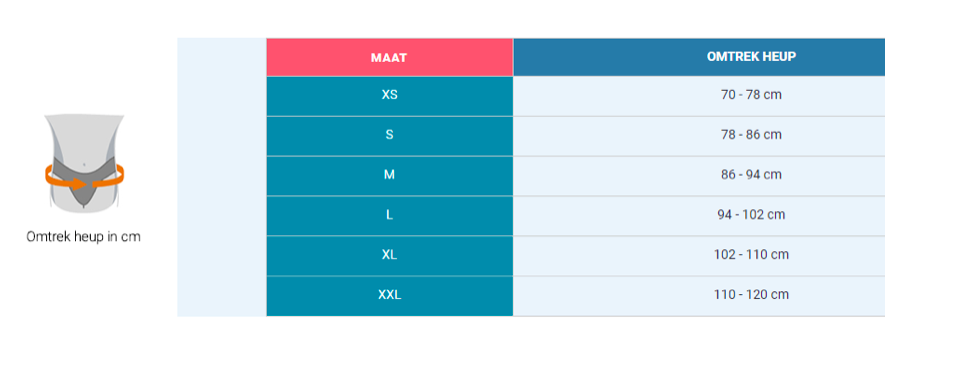Click the 78 - 86 cm value
956x368 pixels.
pyautogui.click(x=751, y=135)
